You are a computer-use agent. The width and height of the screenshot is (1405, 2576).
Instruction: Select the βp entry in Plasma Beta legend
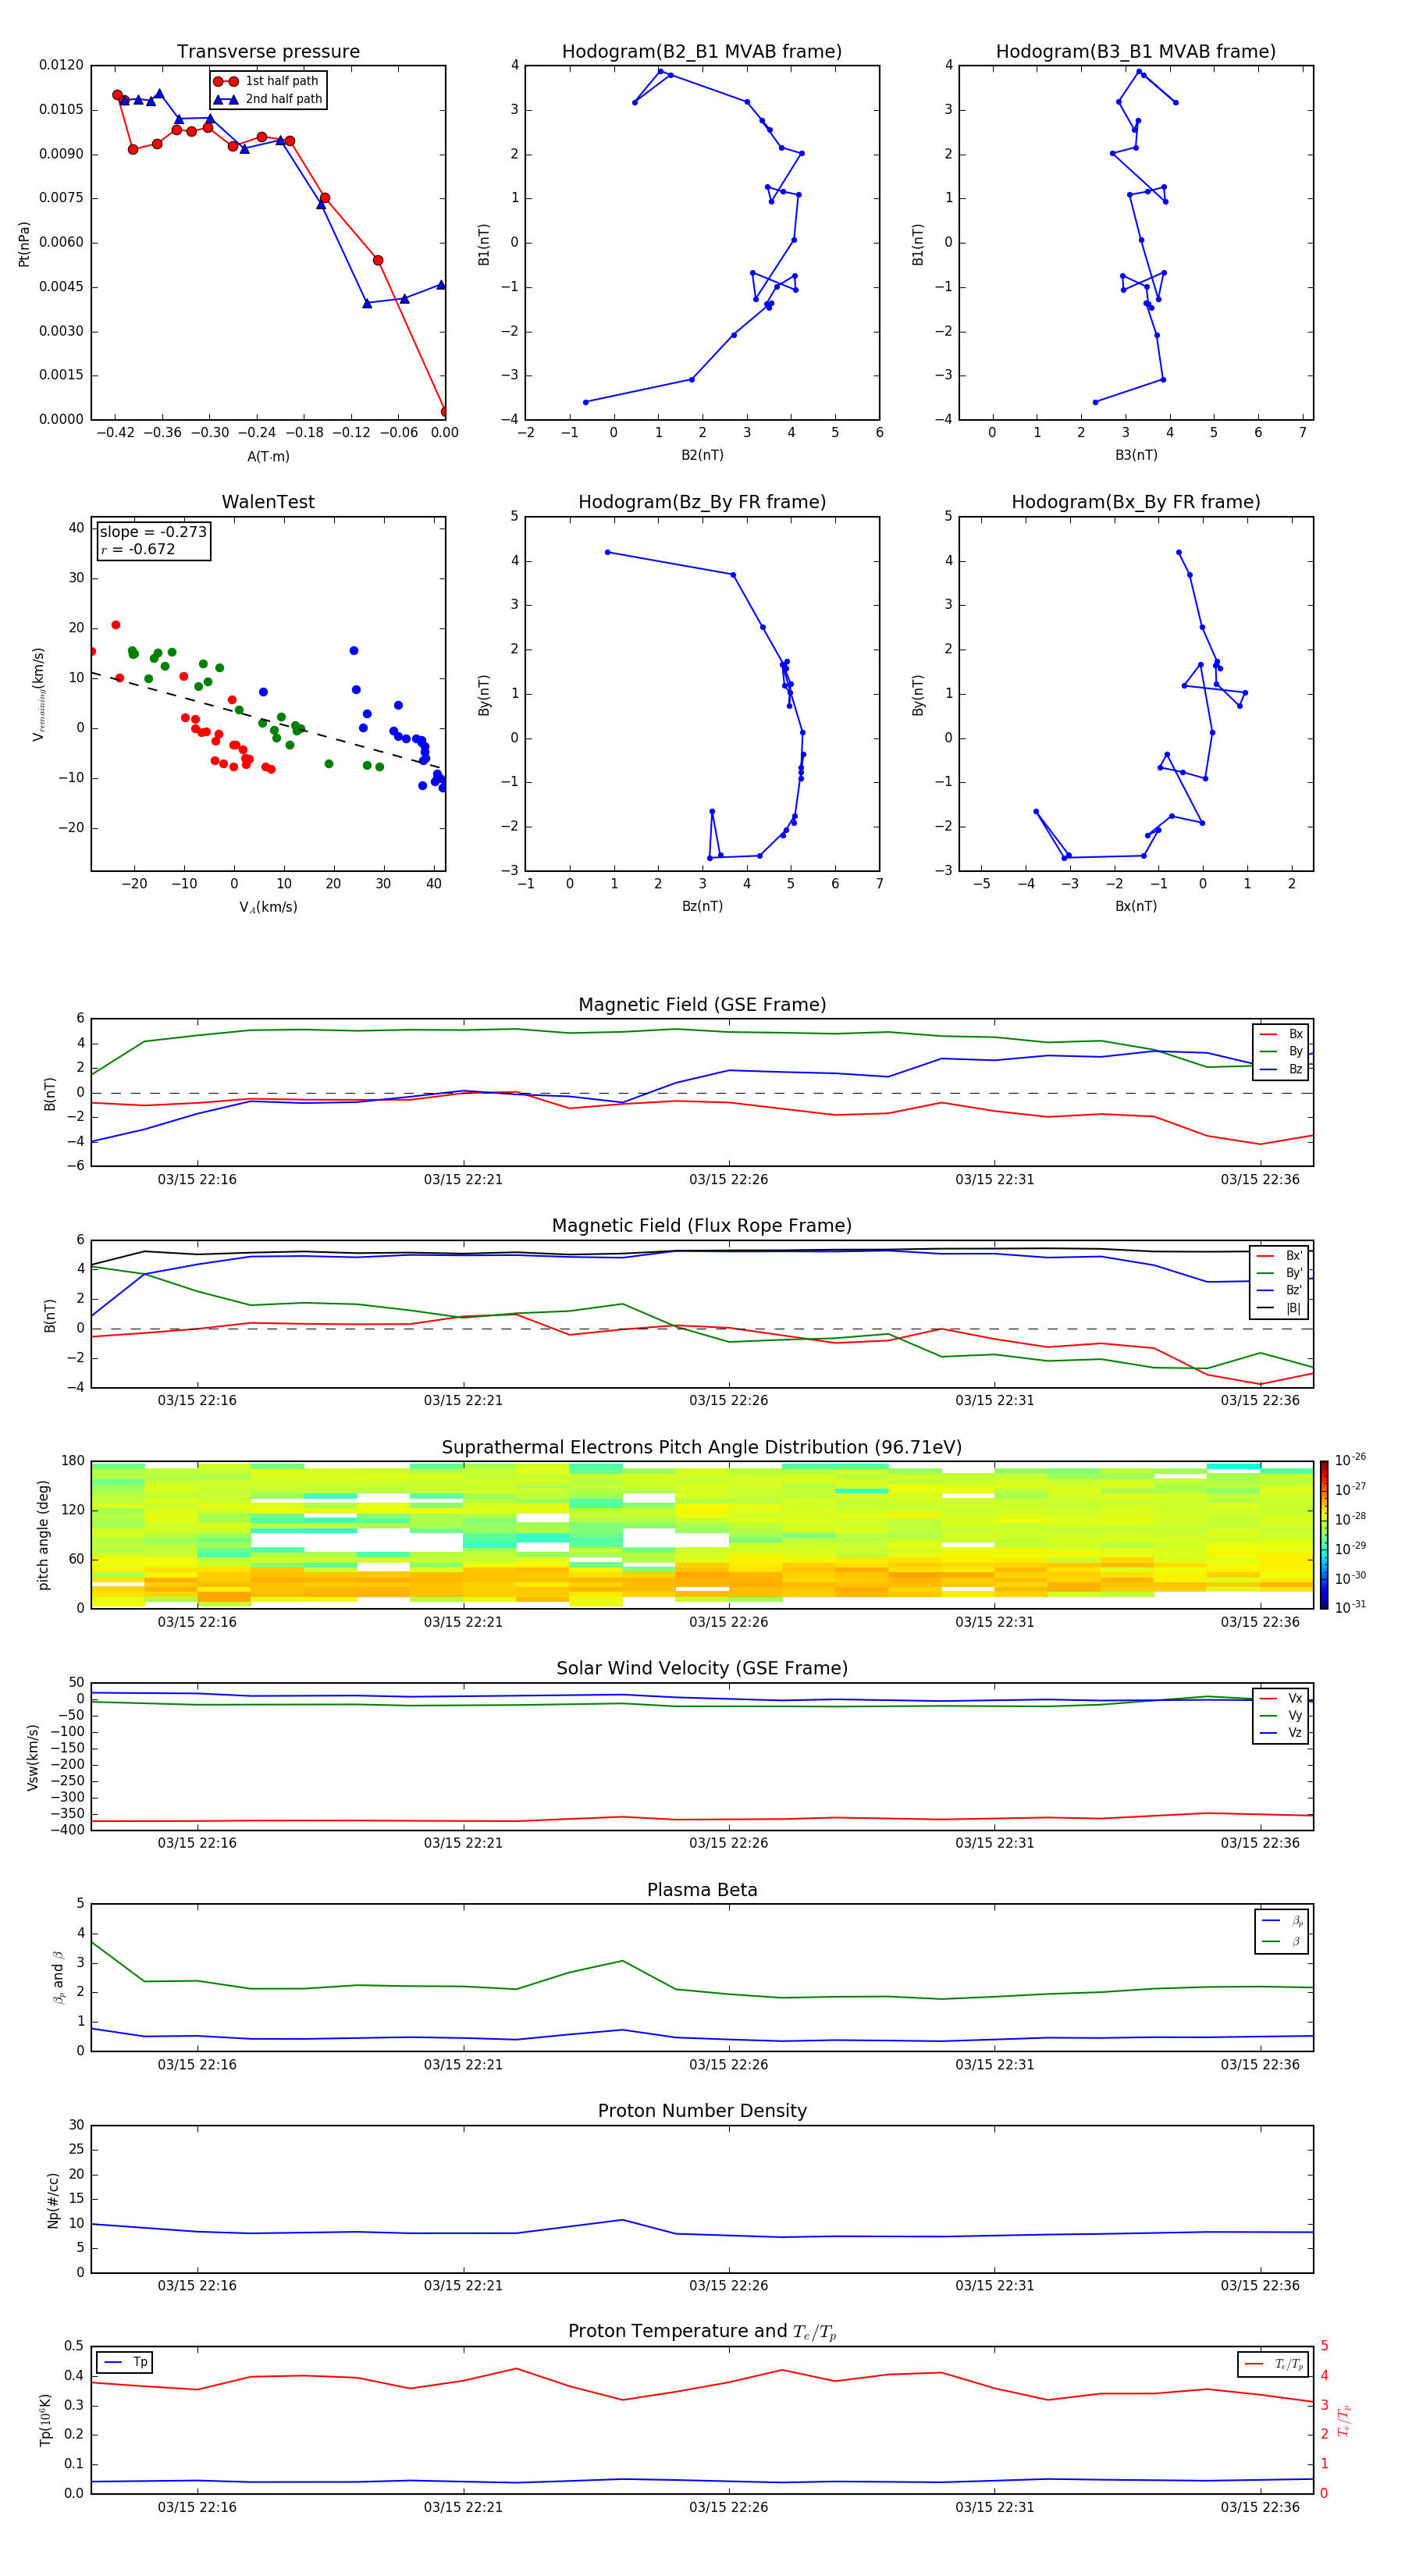[x=1282, y=1921]
